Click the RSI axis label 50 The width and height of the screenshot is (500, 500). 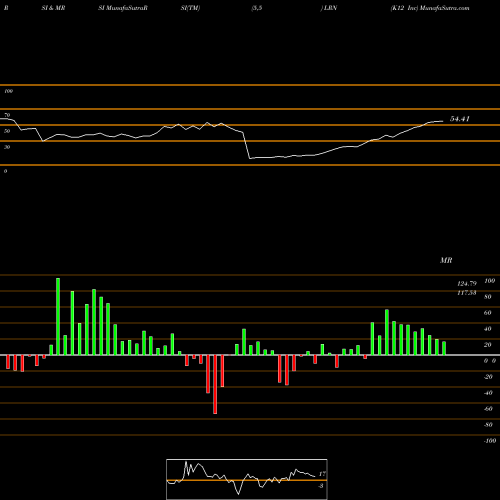tap(7, 131)
